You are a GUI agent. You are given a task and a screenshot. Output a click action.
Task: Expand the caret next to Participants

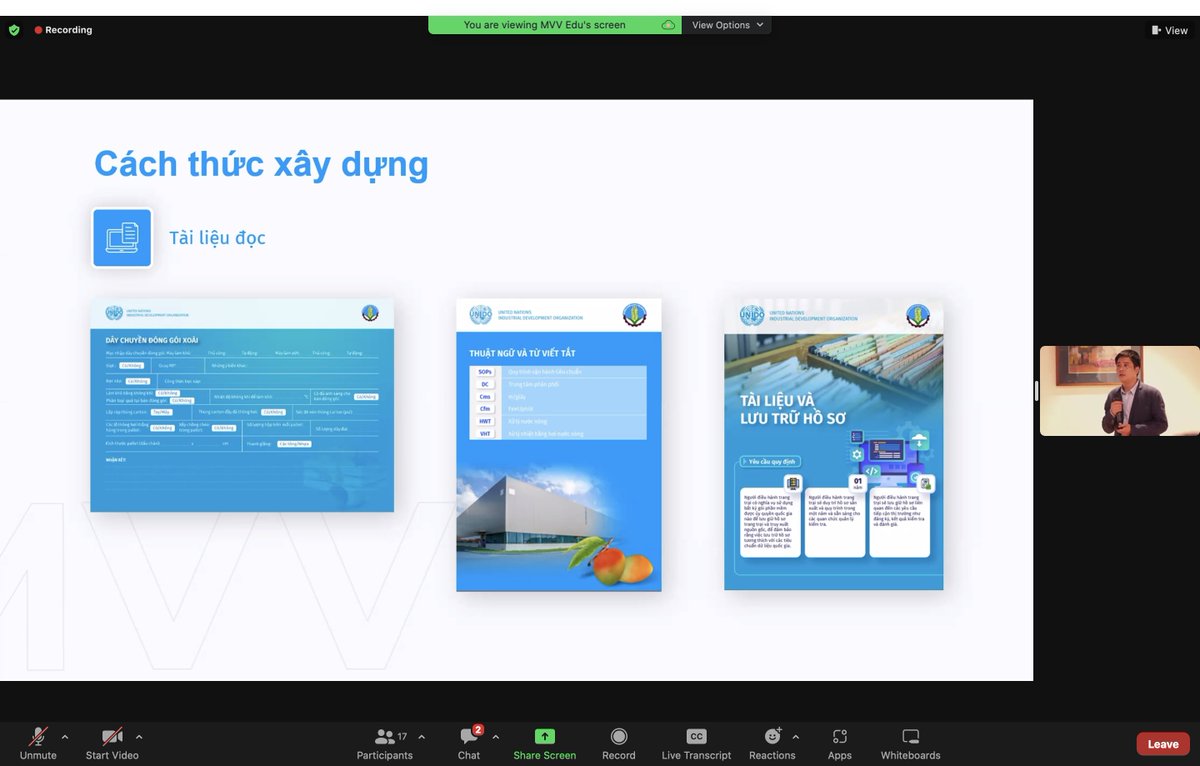[x=421, y=737]
